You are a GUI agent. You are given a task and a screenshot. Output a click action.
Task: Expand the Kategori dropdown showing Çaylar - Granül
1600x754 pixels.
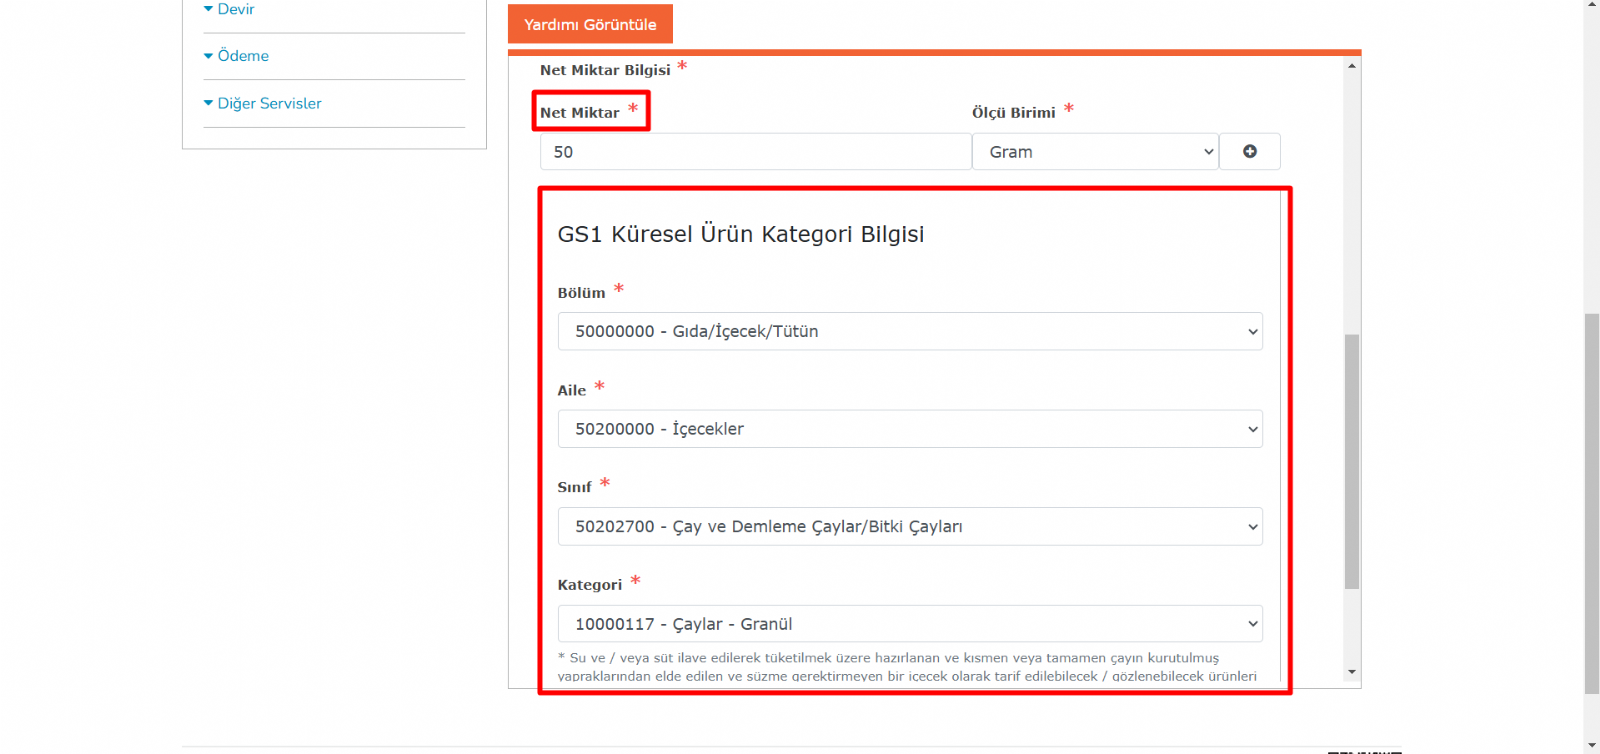coord(909,624)
